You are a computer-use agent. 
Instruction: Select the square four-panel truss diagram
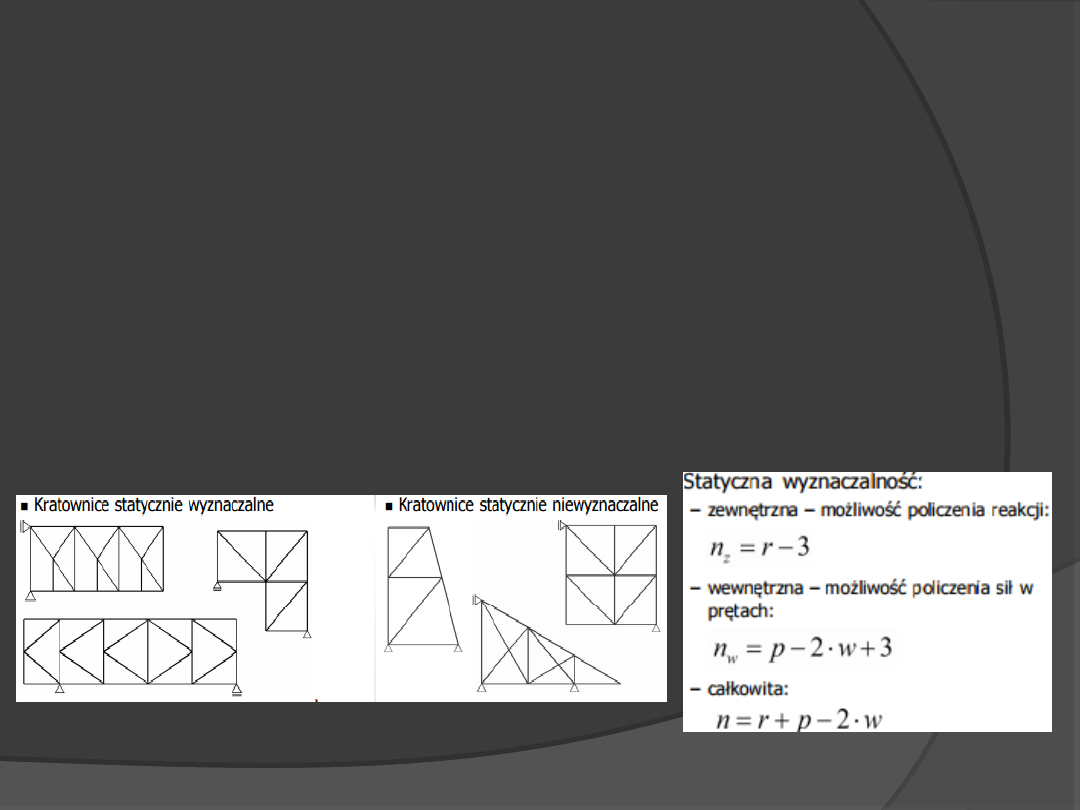[x=610, y=574]
